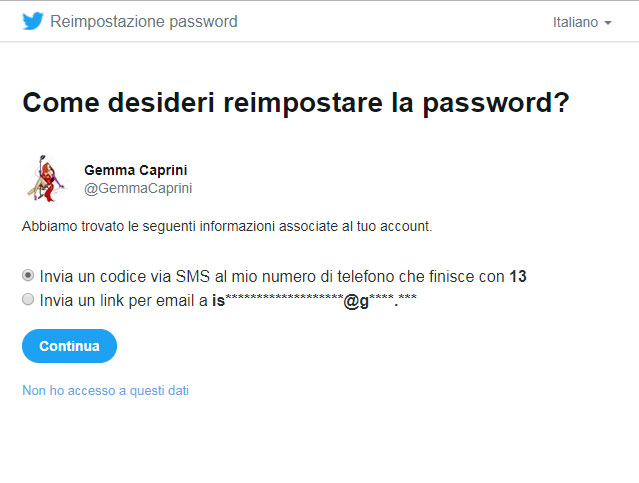Select the SMS code radio button

pos(28,276)
